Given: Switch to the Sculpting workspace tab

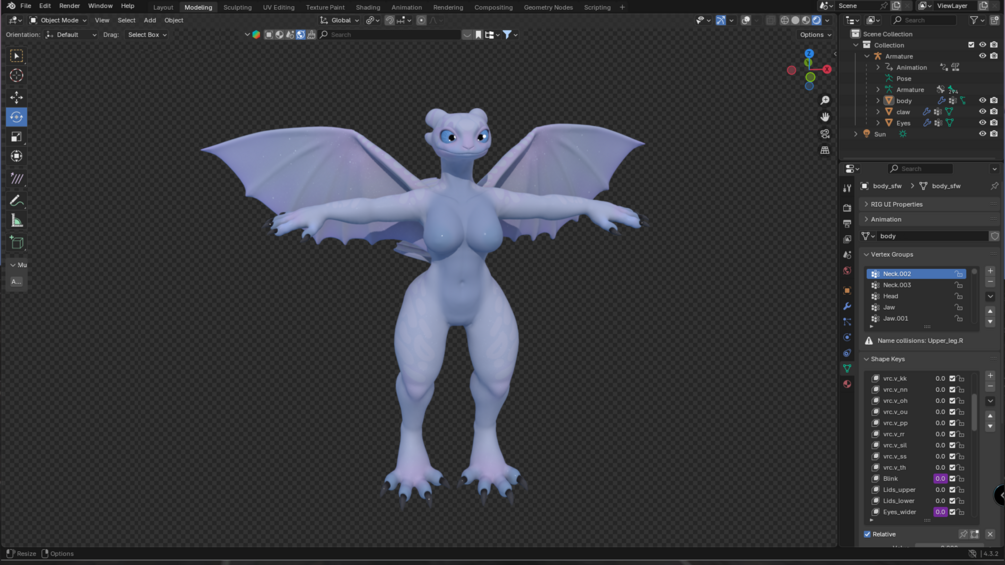Looking at the screenshot, I should pyautogui.click(x=237, y=7).
